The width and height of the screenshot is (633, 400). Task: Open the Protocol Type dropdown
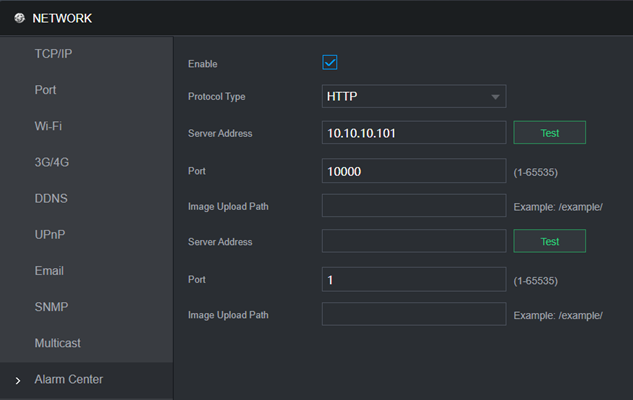click(413, 96)
